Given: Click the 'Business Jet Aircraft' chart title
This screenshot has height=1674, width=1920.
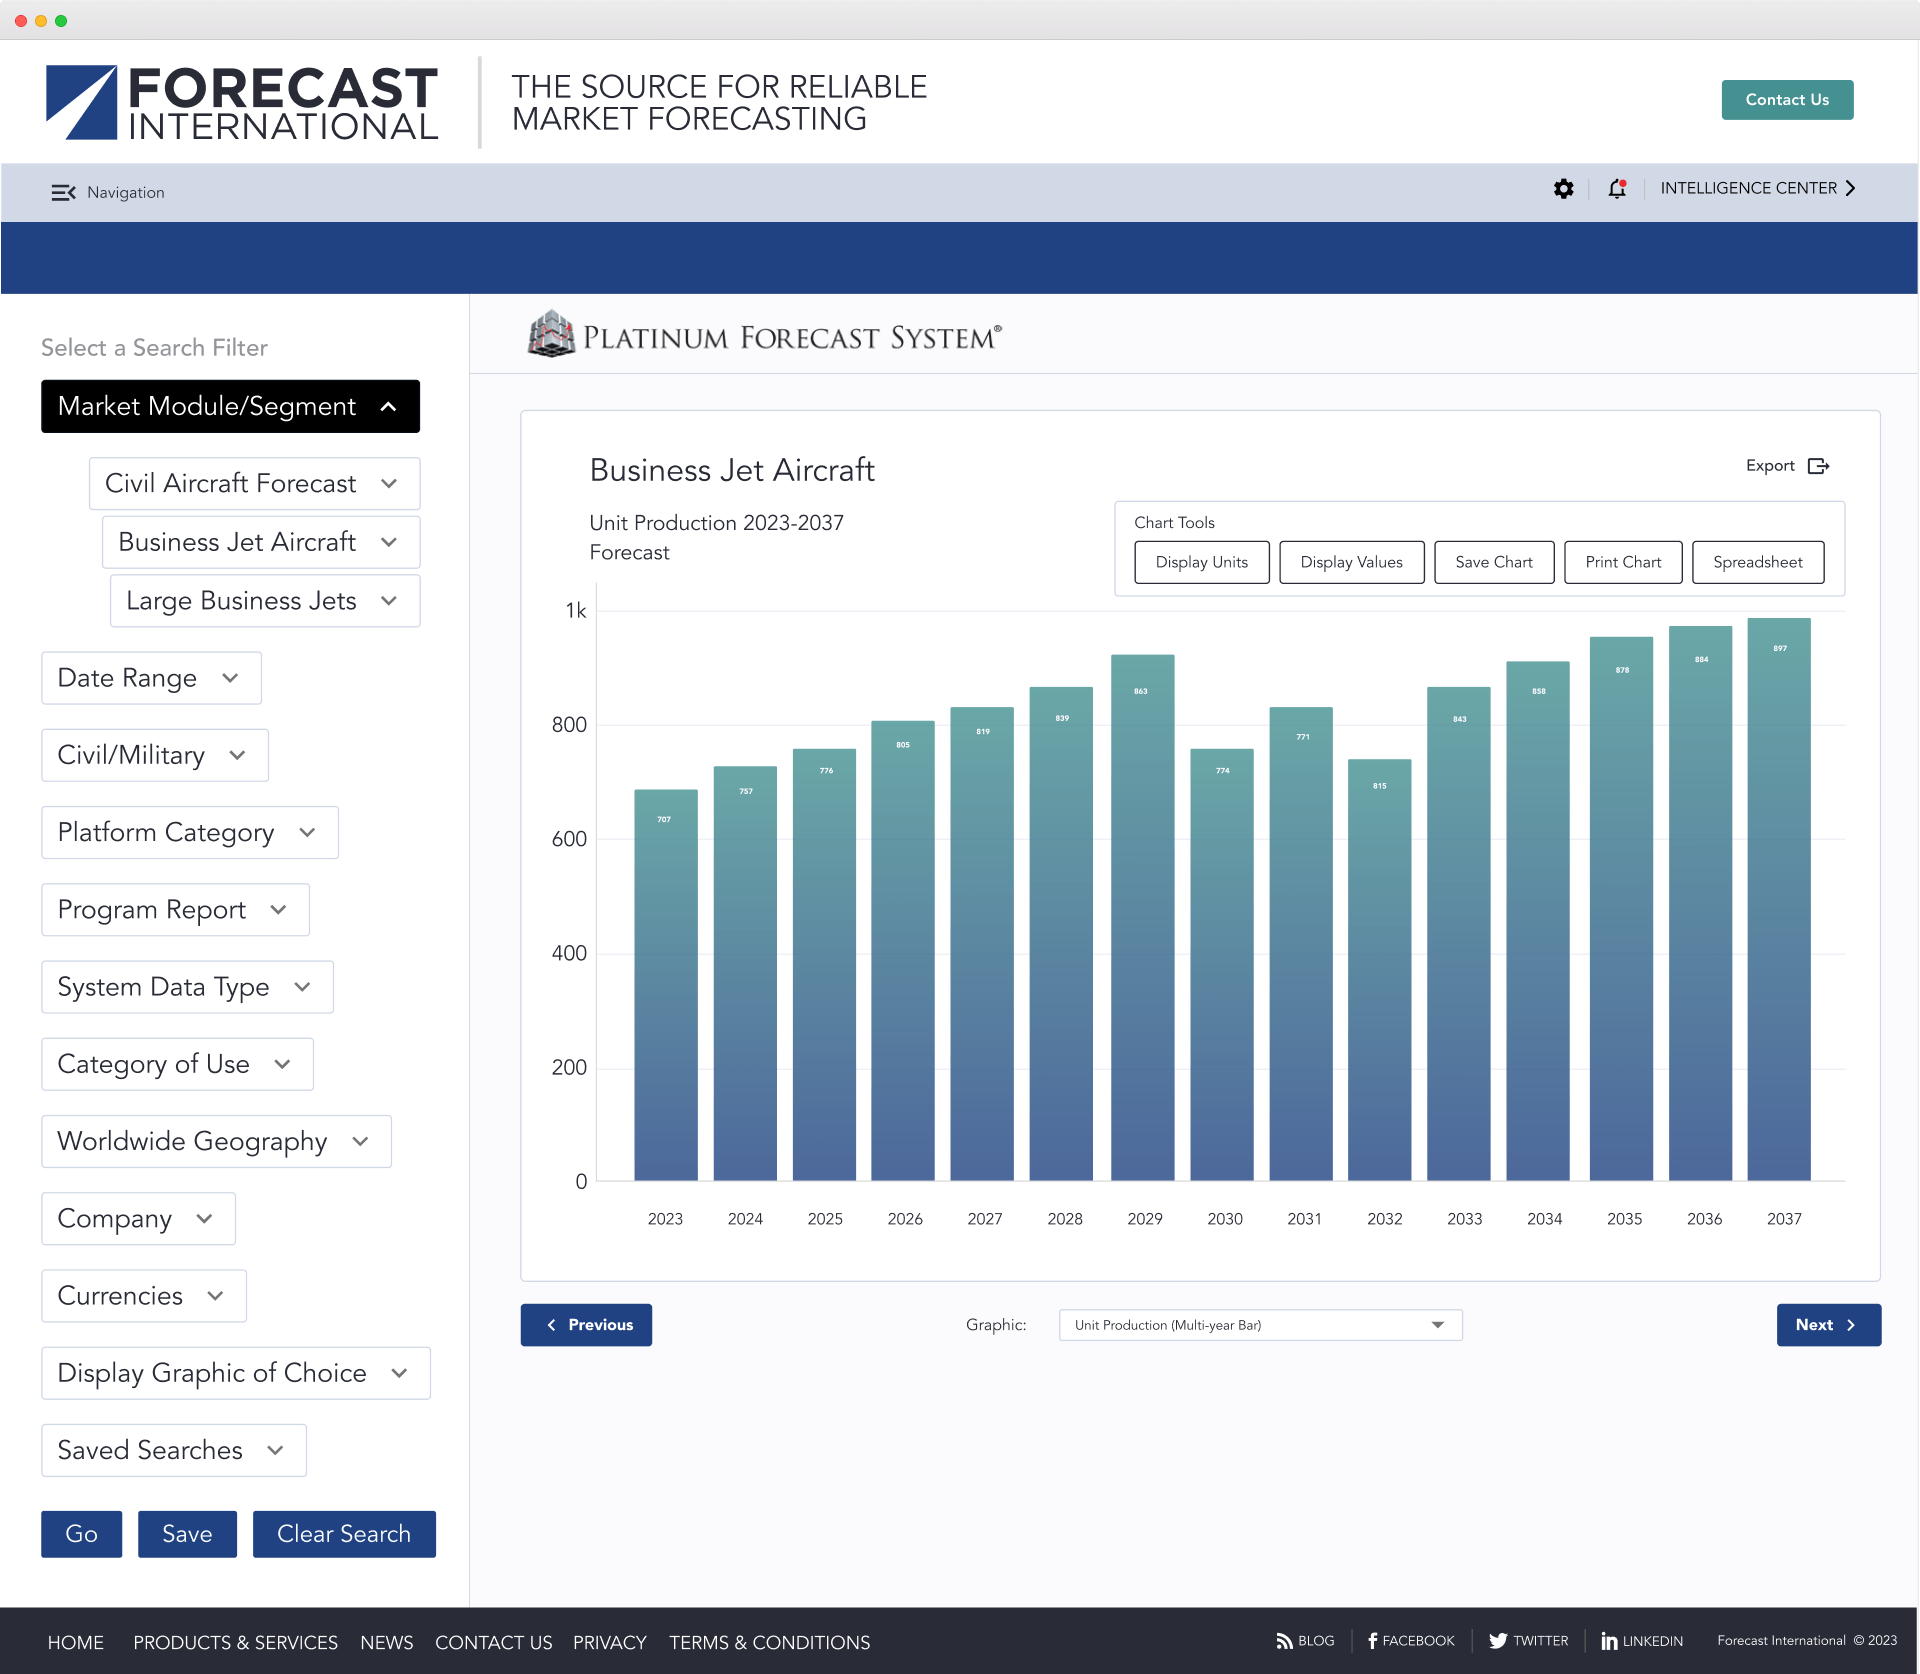Looking at the screenshot, I should pos(732,470).
